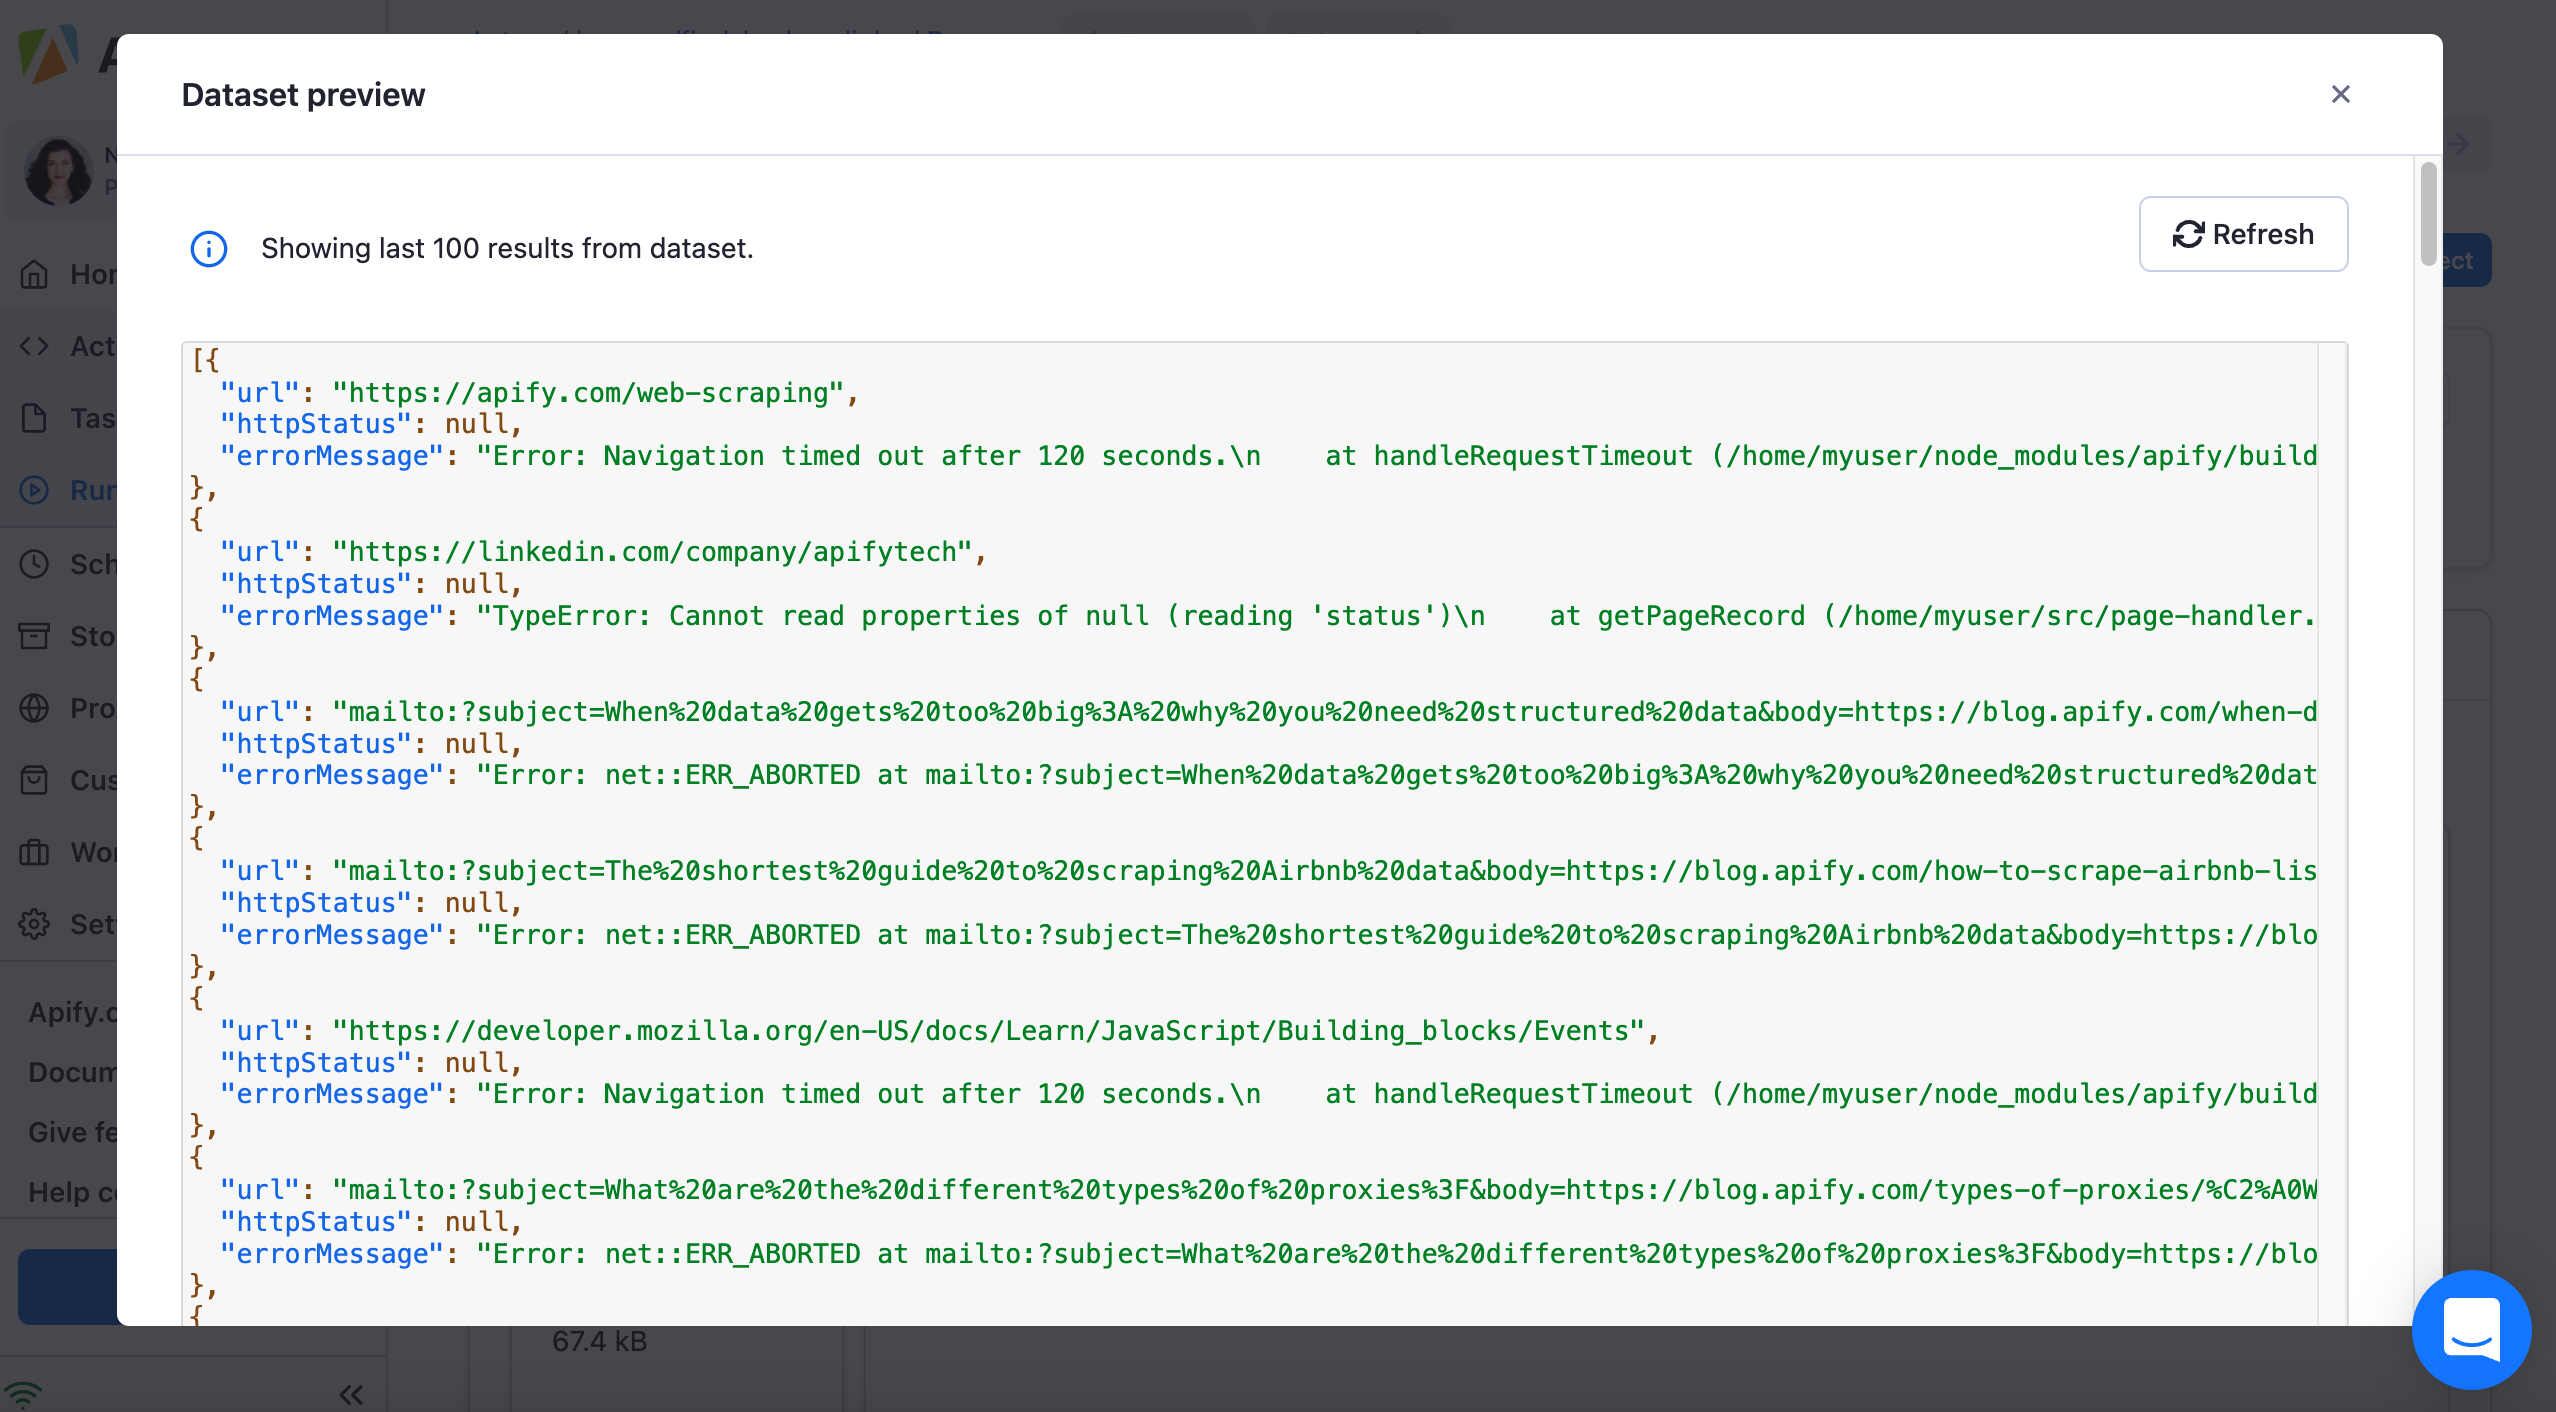
Task: Open Schedules clock icon in sidebar
Action: pyautogui.click(x=34, y=564)
